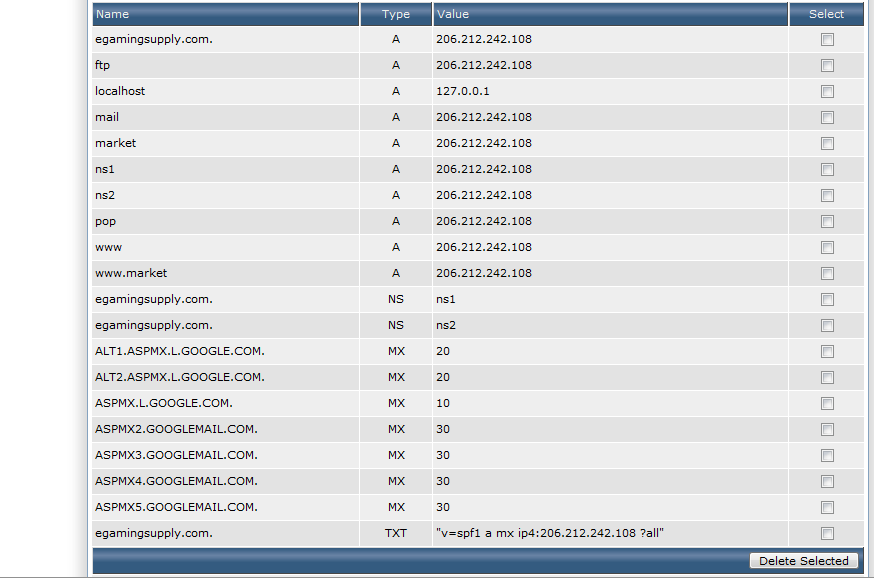Viewport: 874px width, 578px height.
Task: Click ALT2.ASPMX.L.GOOGLE.COM. name text
Action: (x=179, y=377)
